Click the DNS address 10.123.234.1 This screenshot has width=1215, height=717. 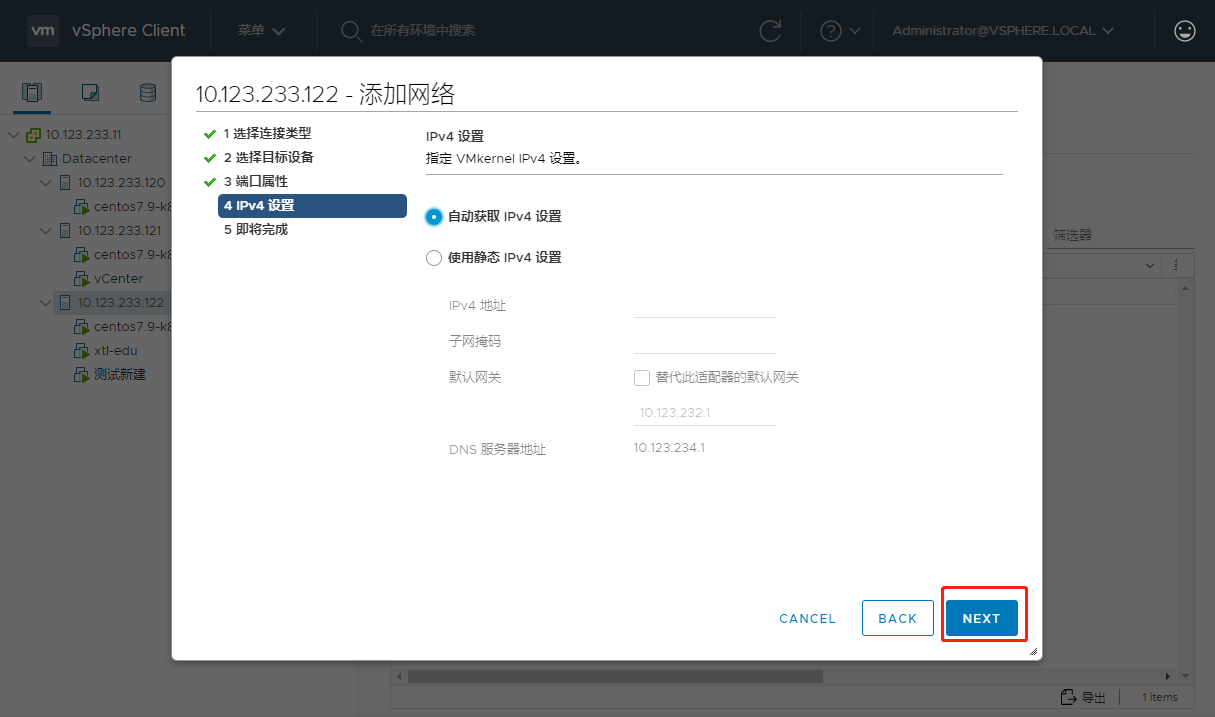pyautogui.click(x=669, y=448)
